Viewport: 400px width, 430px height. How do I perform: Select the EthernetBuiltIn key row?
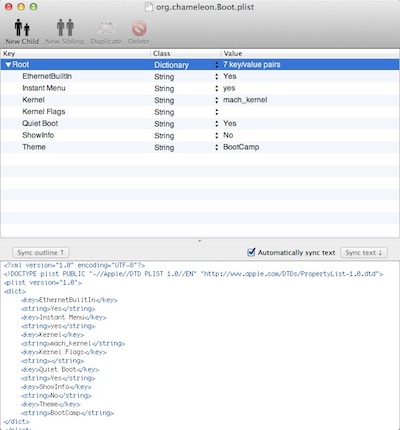[200, 76]
